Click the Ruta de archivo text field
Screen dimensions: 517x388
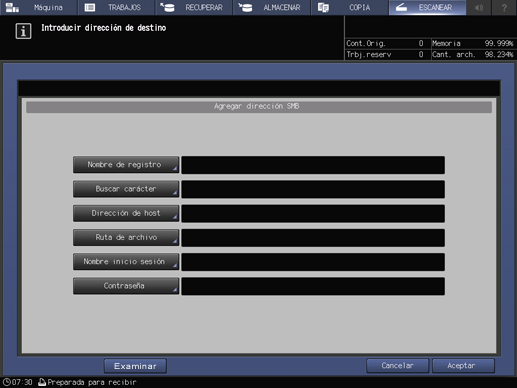coord(313,238)
